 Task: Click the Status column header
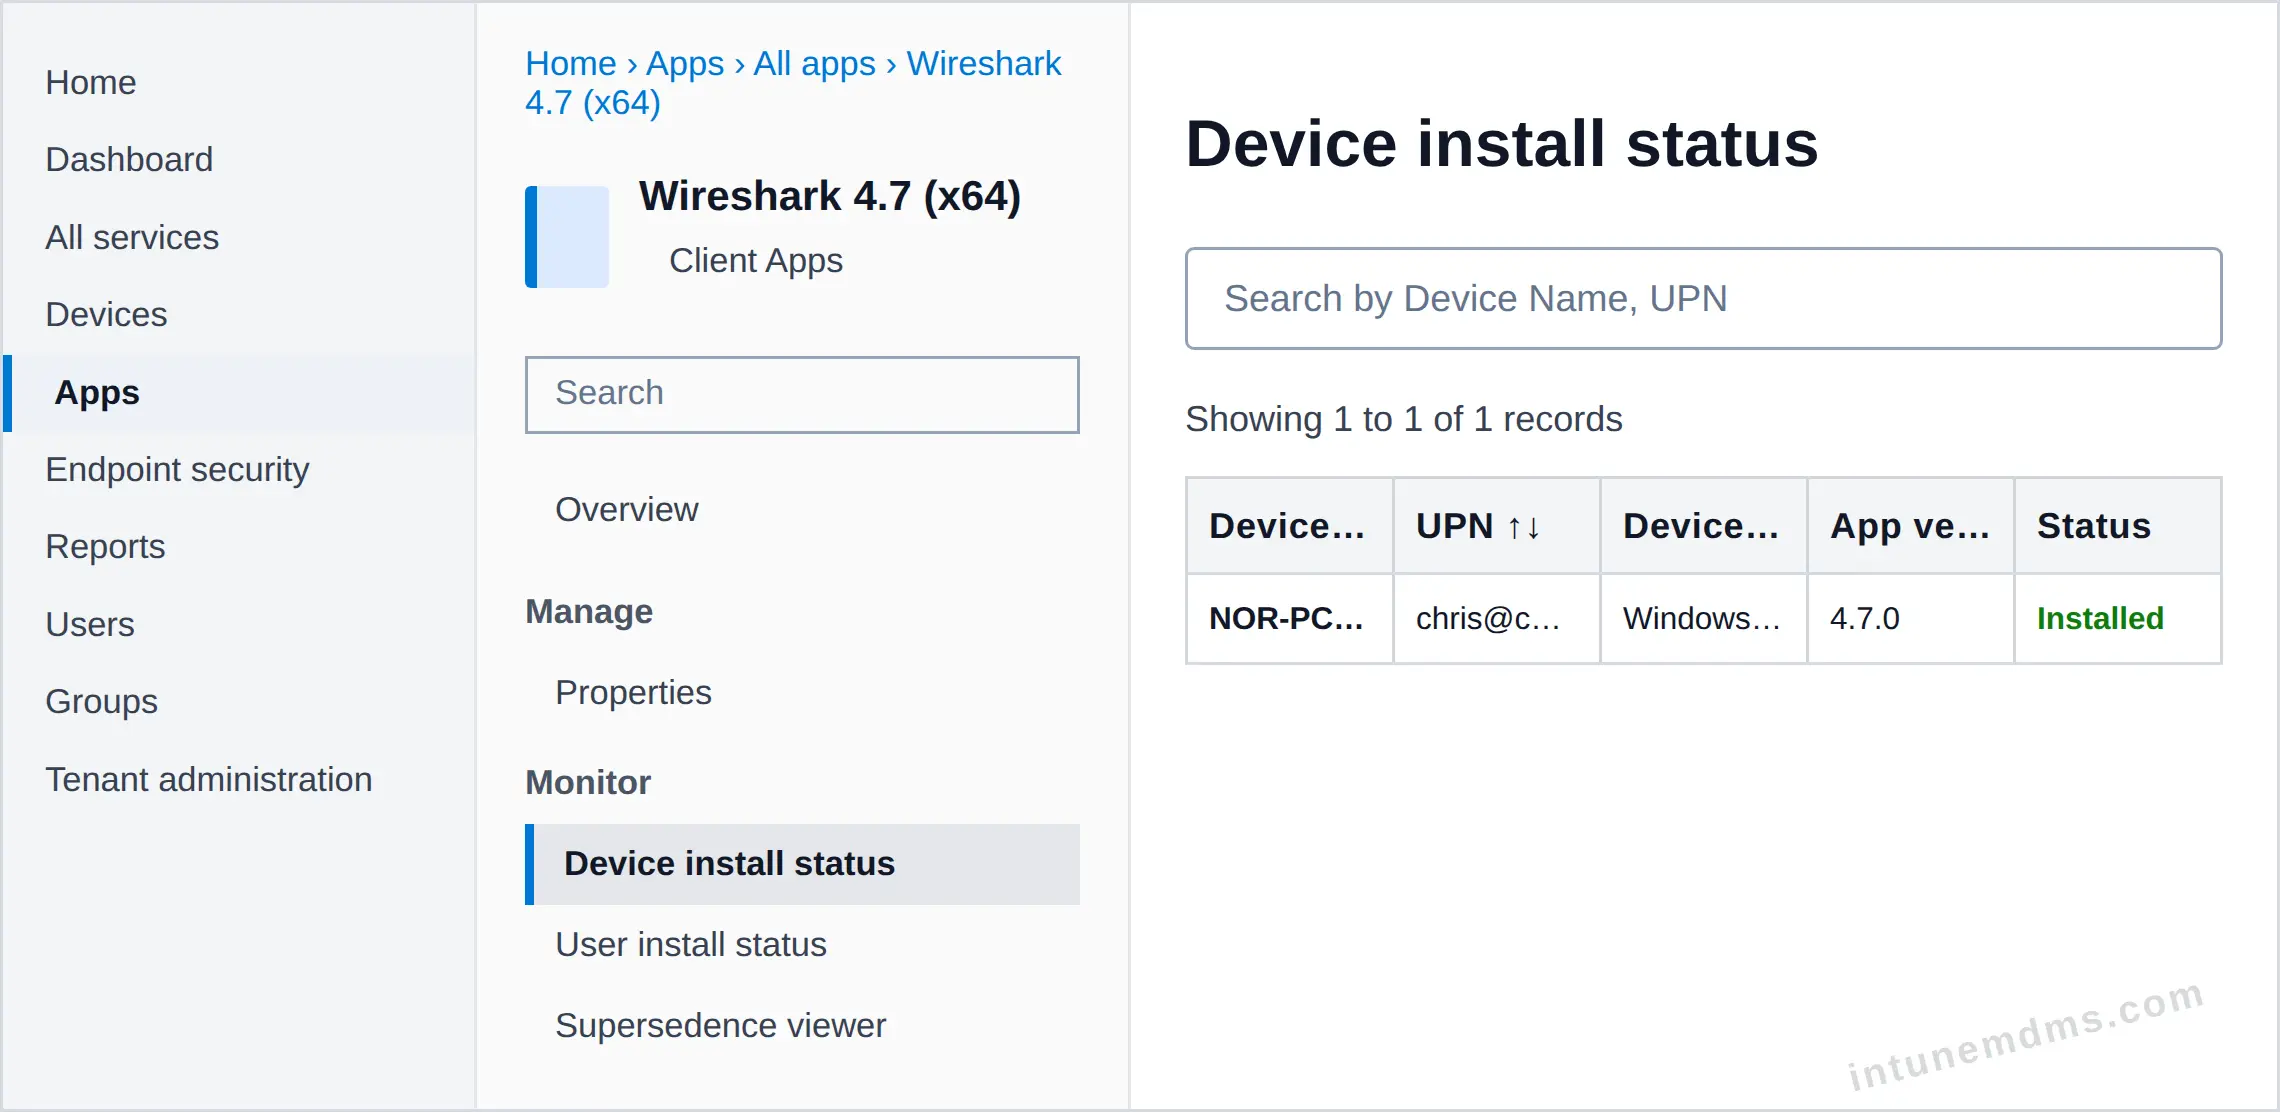coord(2118,526)
